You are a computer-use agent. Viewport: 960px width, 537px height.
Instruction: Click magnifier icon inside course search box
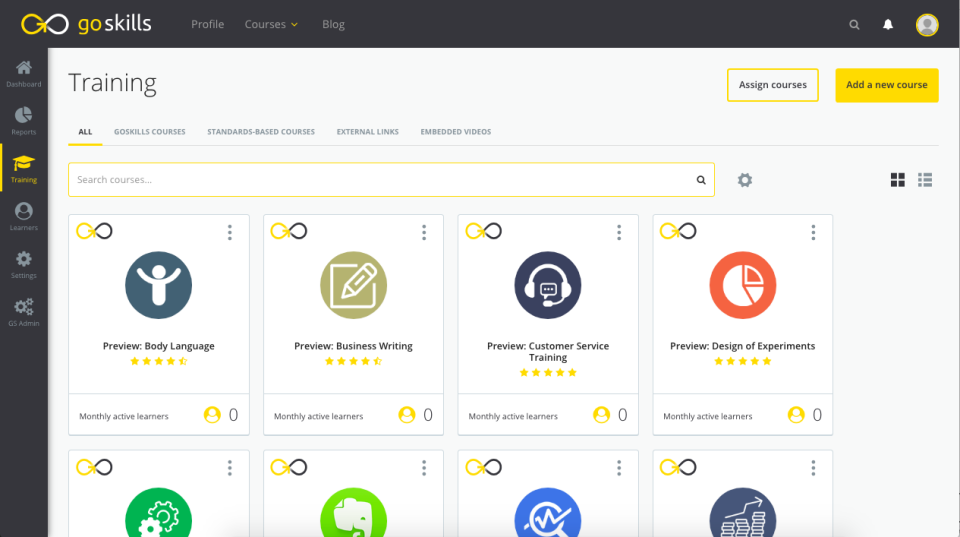701,180
